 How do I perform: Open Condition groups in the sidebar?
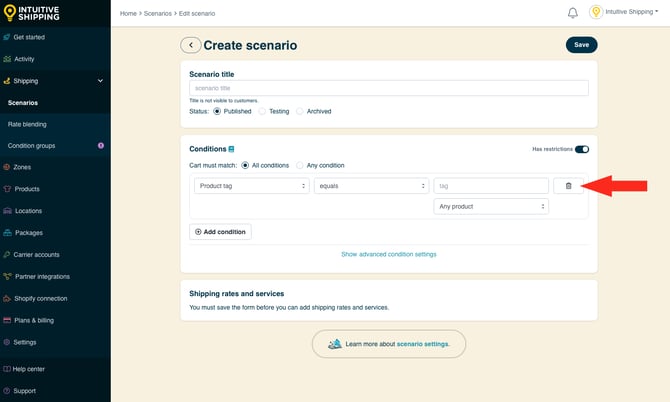pos(31,146)
